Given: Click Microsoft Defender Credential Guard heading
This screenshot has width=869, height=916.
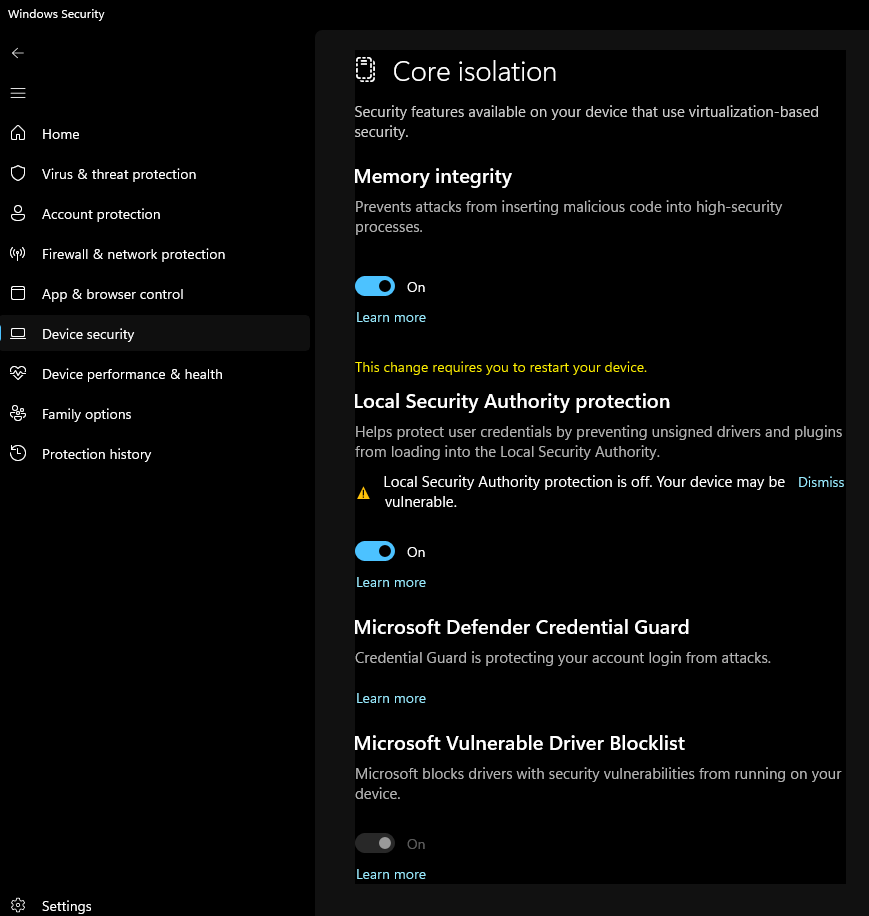Looking at the screenshot, I should (522, 627).
